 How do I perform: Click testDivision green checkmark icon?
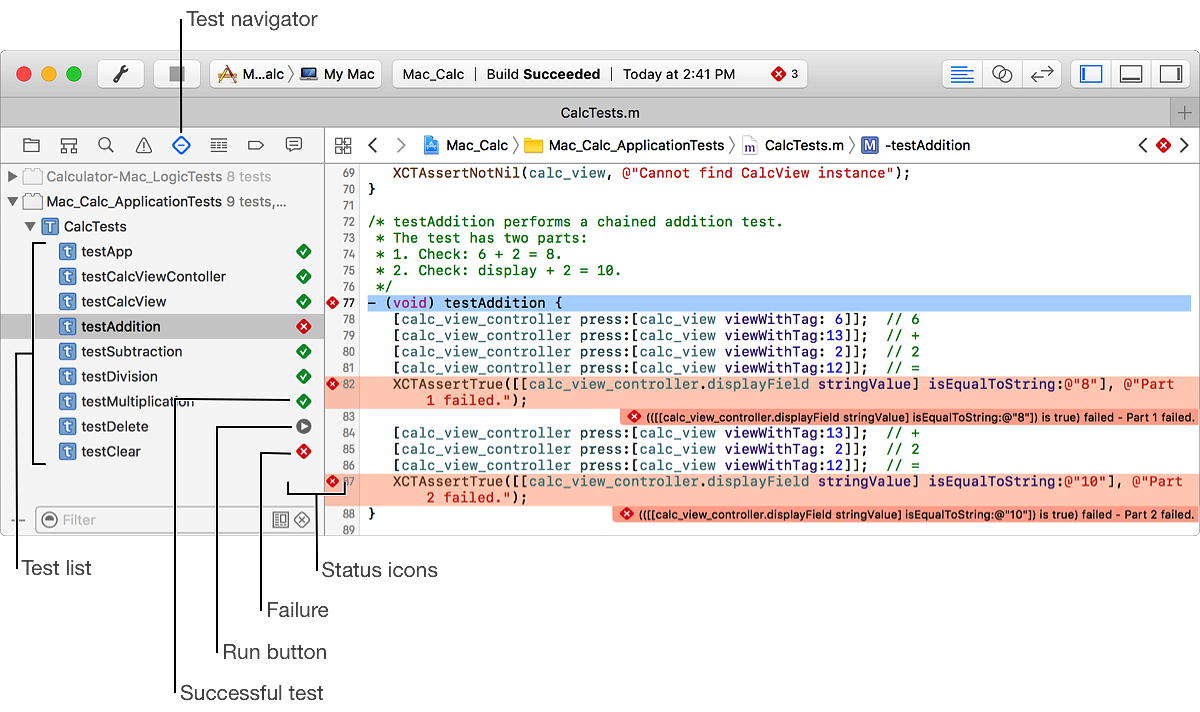304,376
